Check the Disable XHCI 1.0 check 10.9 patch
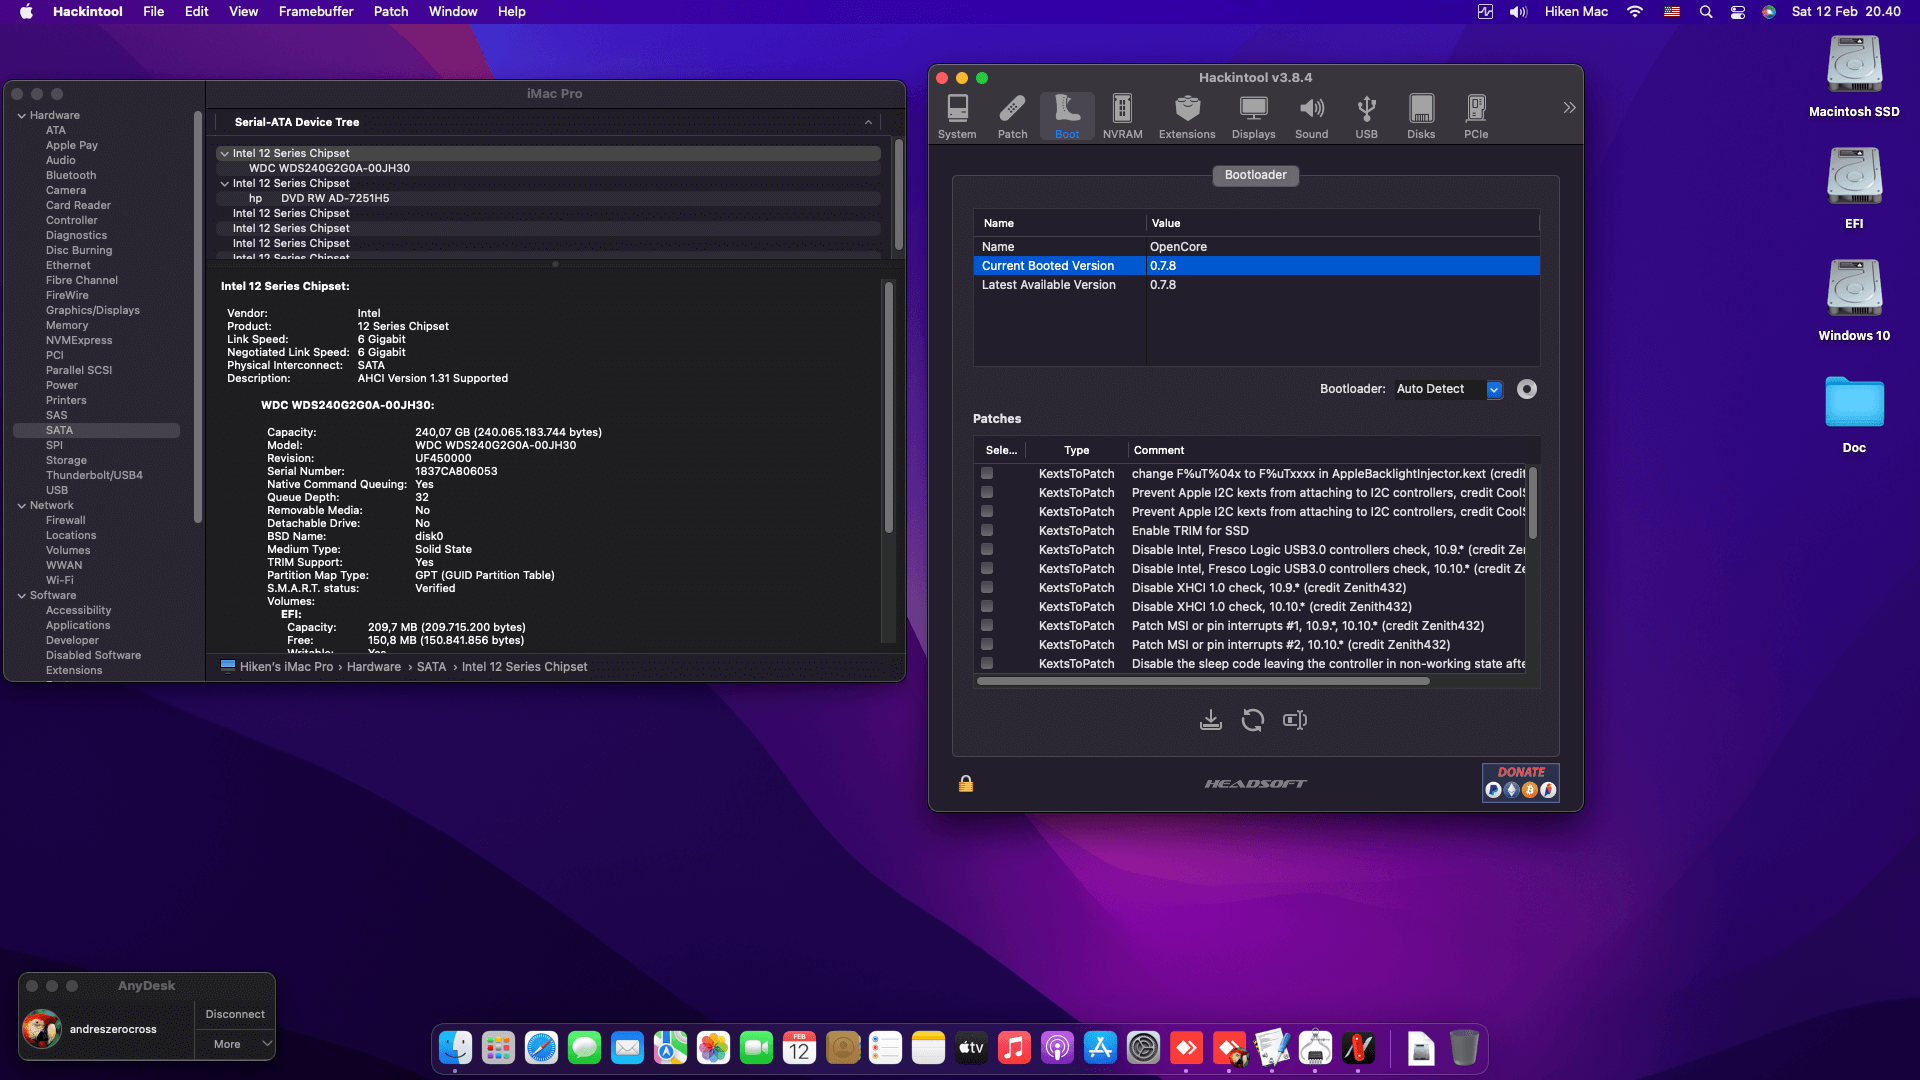 (987, 588)
